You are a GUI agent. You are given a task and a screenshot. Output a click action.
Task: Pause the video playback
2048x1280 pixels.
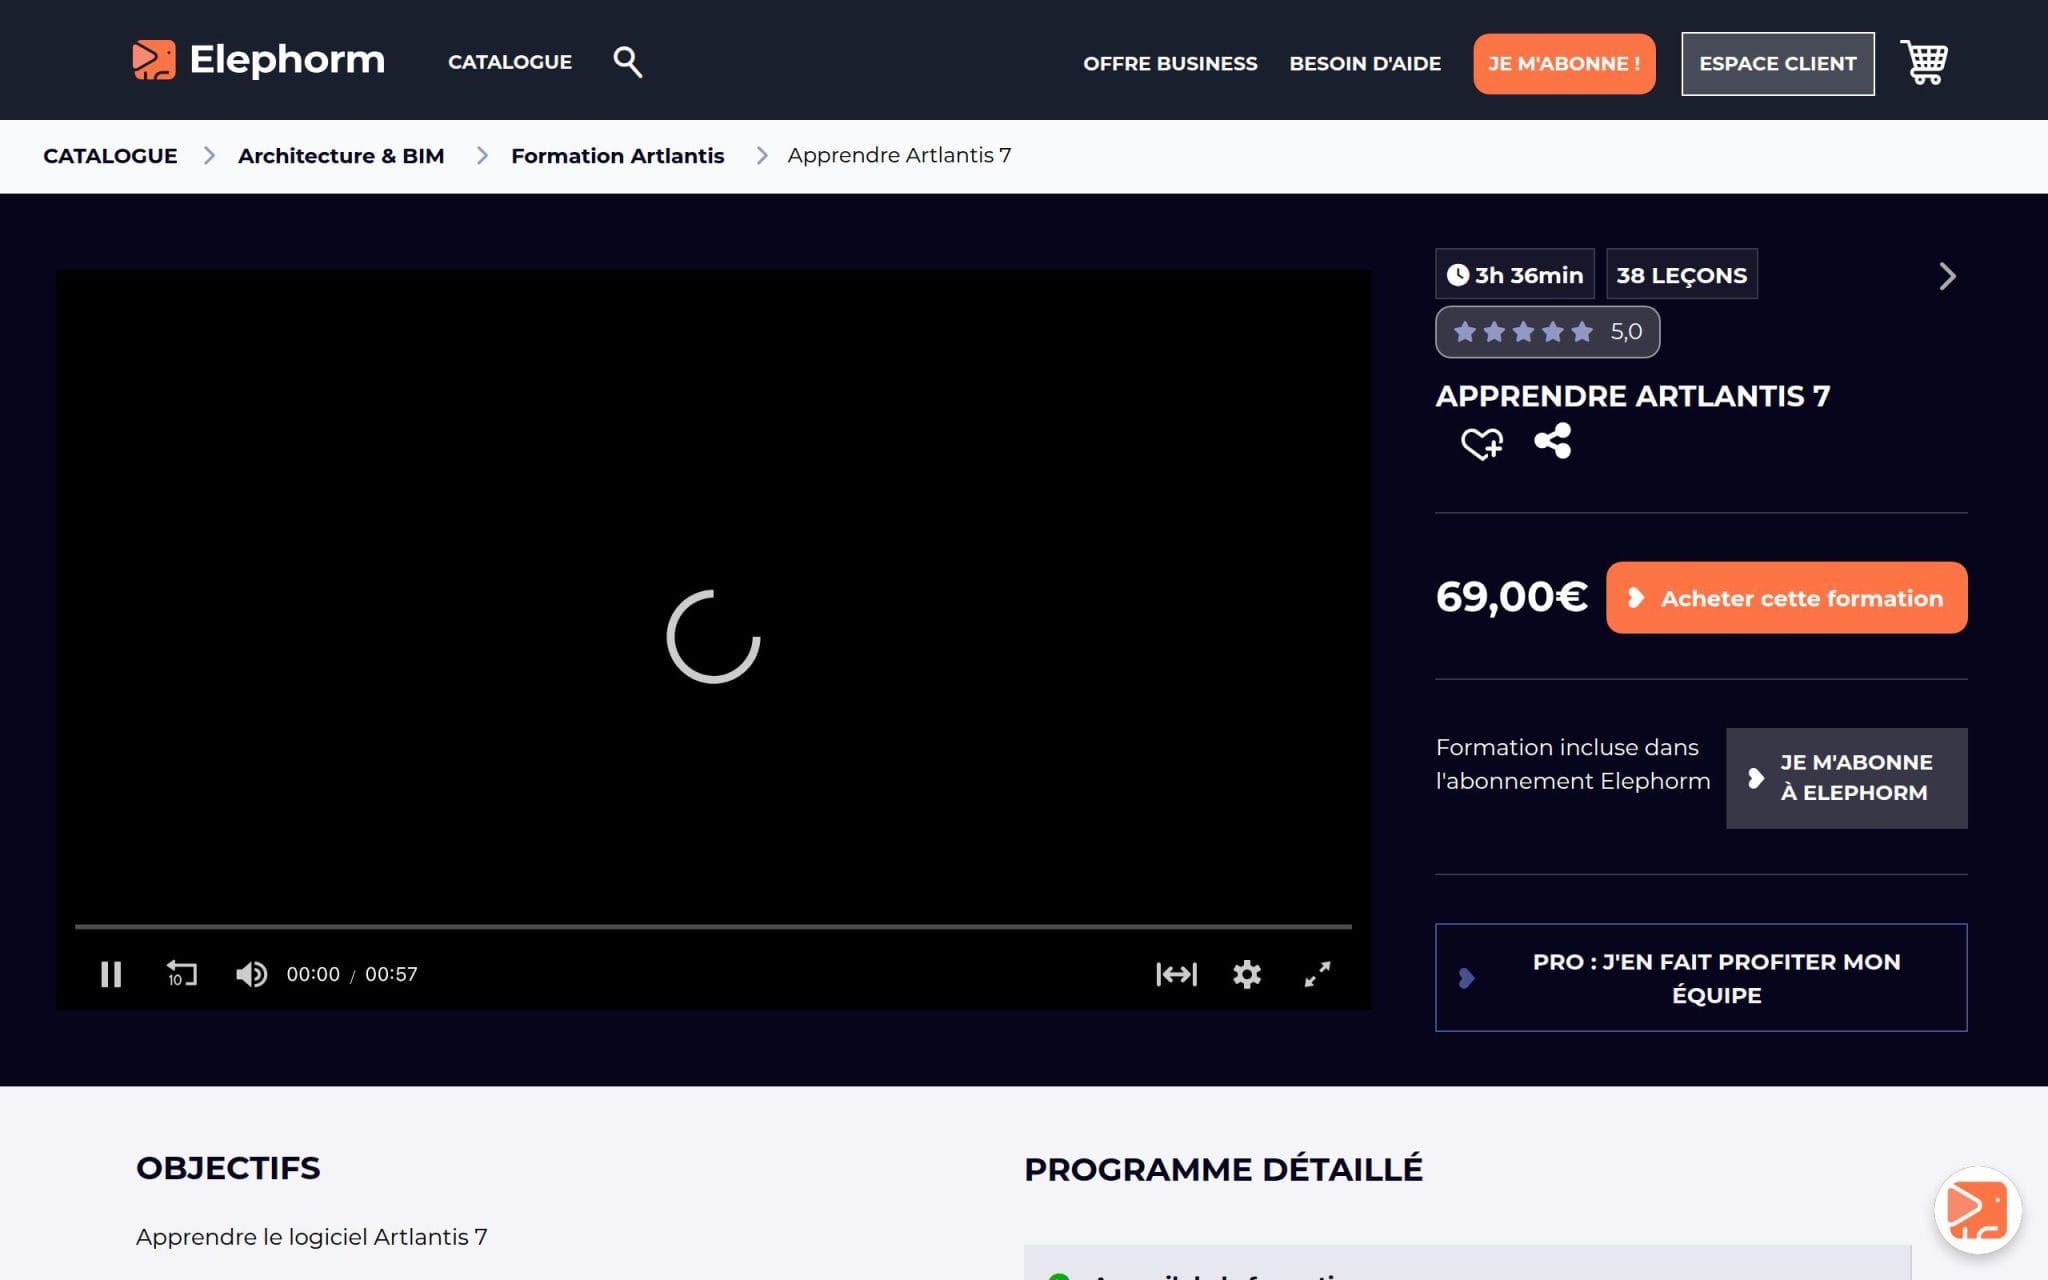pos(111,974)
